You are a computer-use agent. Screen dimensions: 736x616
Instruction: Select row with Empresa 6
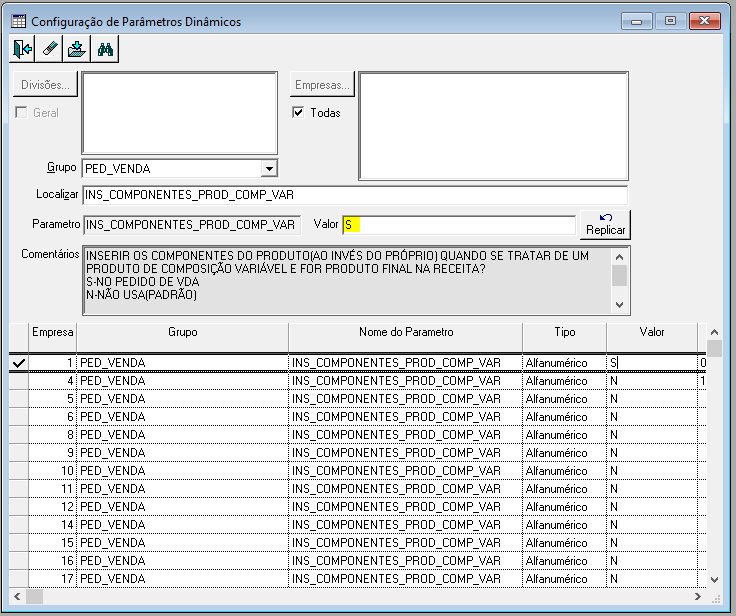[x=357, y=417]
